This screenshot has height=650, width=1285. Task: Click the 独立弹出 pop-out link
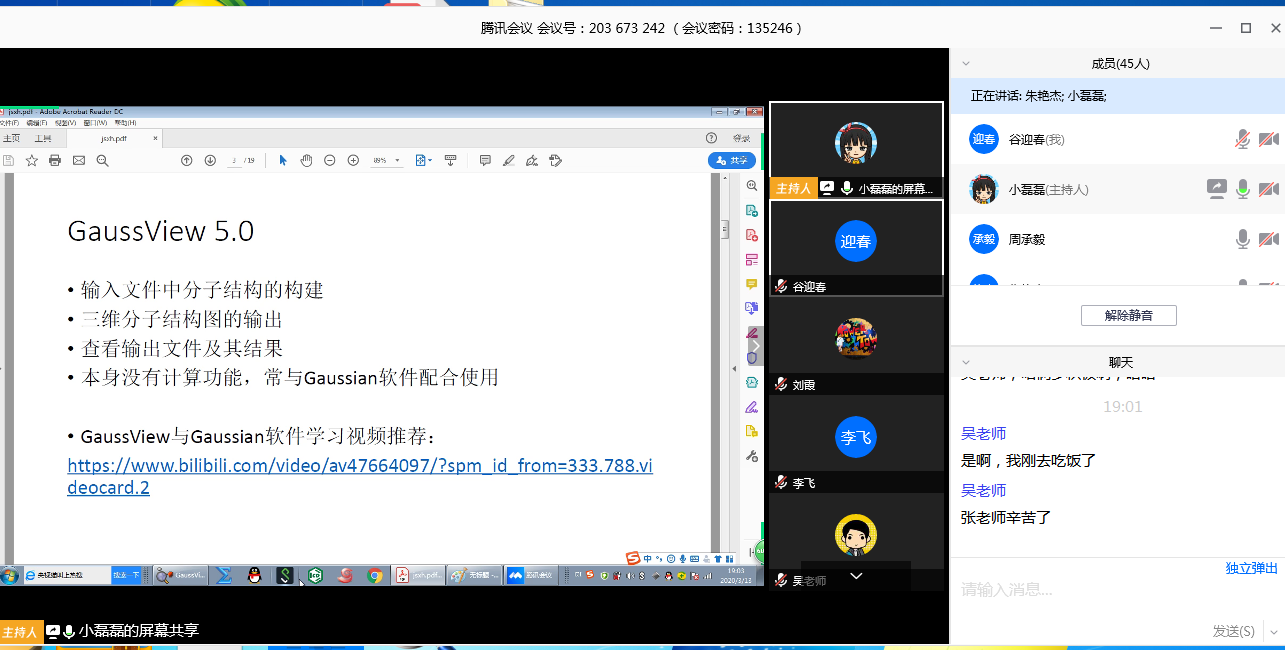click(x=1251, y=568)
